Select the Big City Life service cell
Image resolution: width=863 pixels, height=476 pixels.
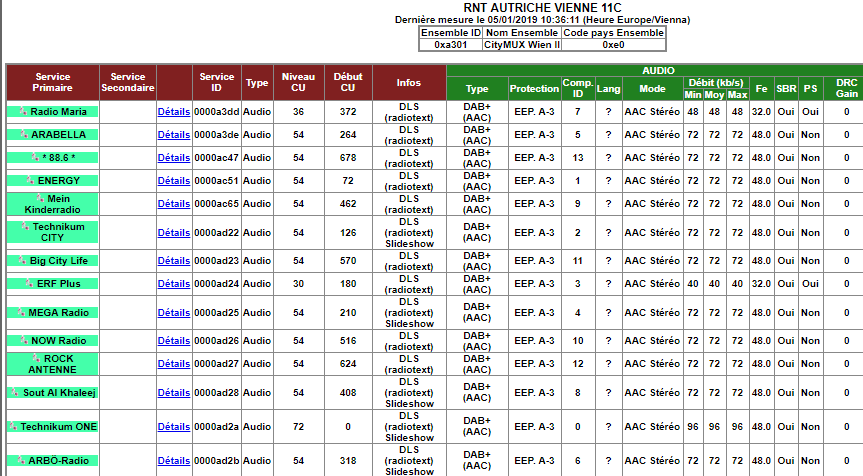53,261
